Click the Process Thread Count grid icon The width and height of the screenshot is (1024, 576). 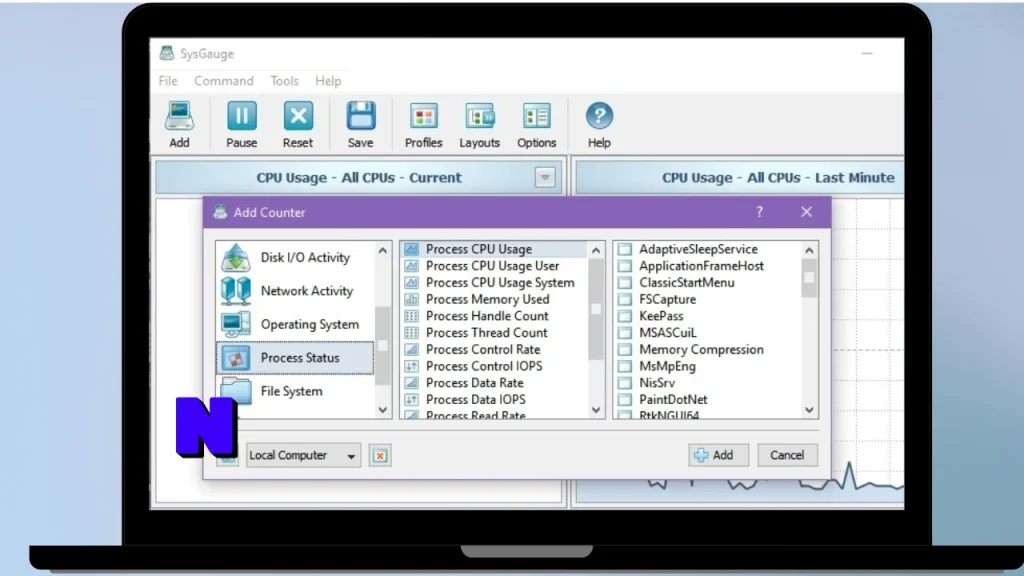(x=411, y=332)
